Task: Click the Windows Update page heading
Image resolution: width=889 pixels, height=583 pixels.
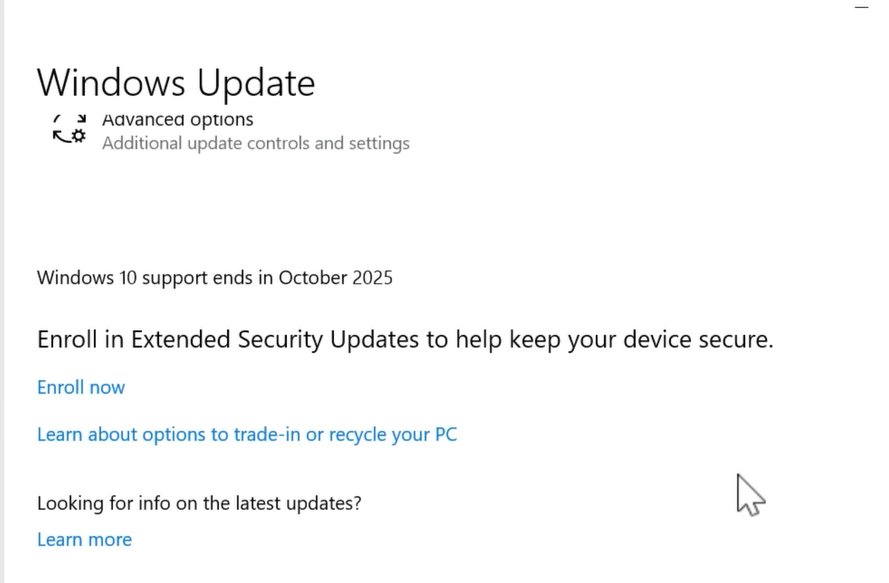Action: [x=176, y=82]
